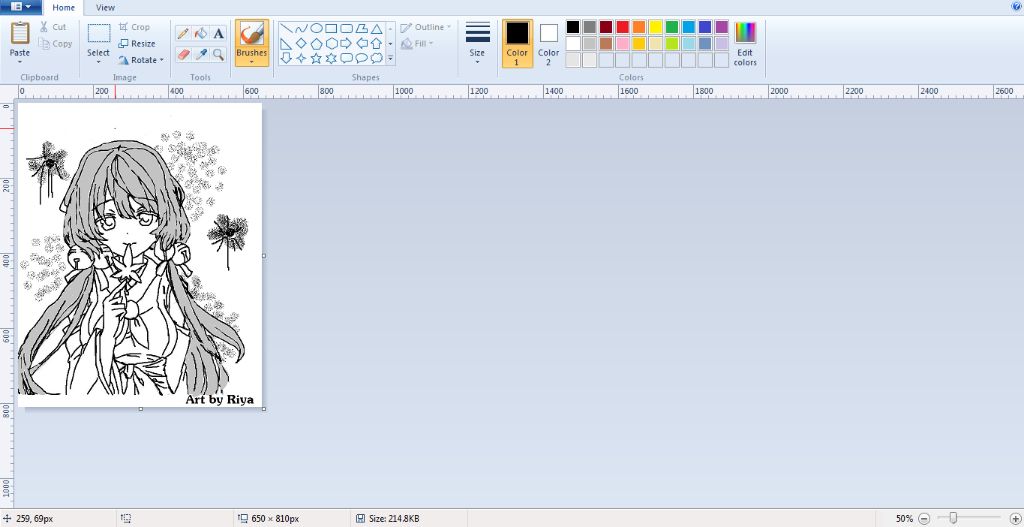Open the Paste options dropdown arrow
This screenshot has height=527, width=1024.
point(20,63)
